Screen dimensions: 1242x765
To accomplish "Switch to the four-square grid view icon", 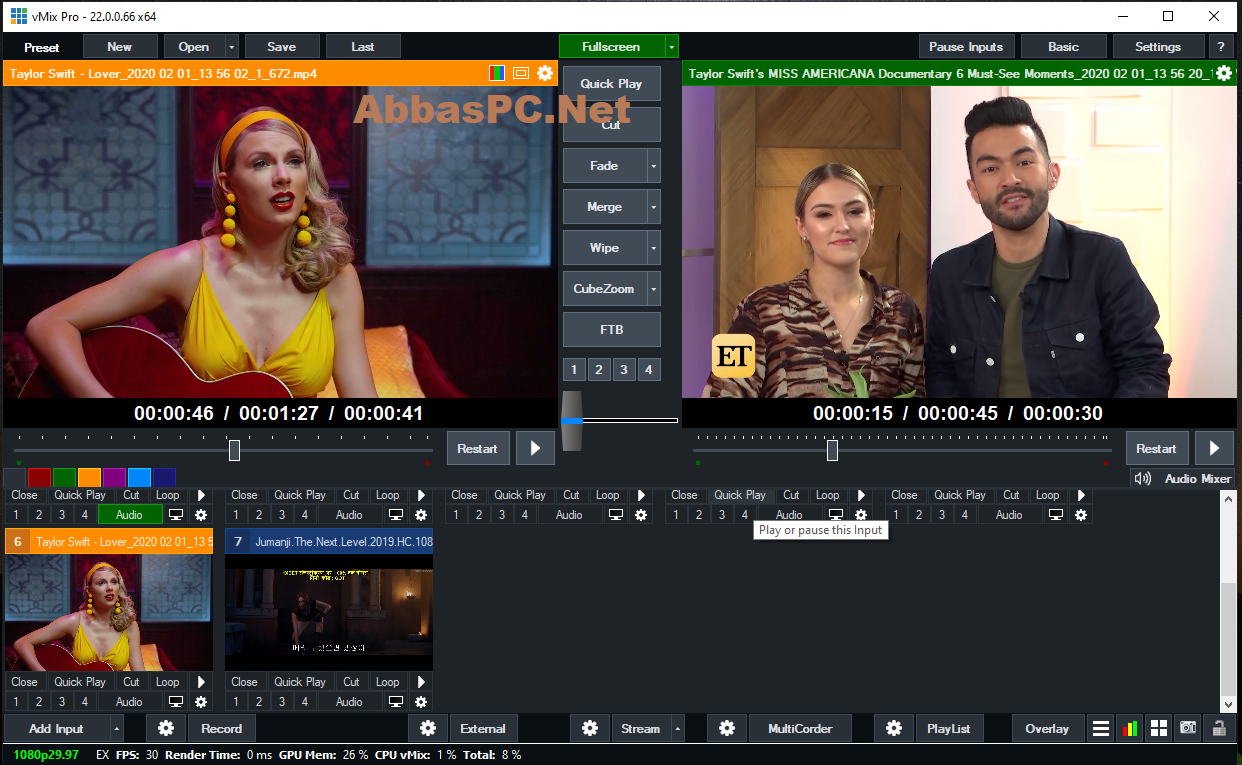I will 1159,728.
